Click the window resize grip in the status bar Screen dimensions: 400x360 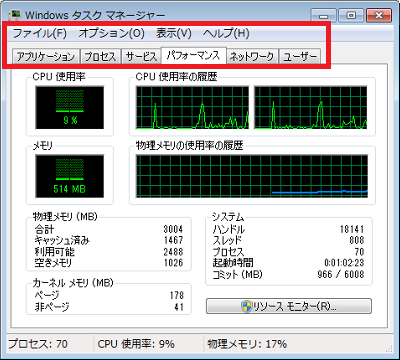point(389,349)
